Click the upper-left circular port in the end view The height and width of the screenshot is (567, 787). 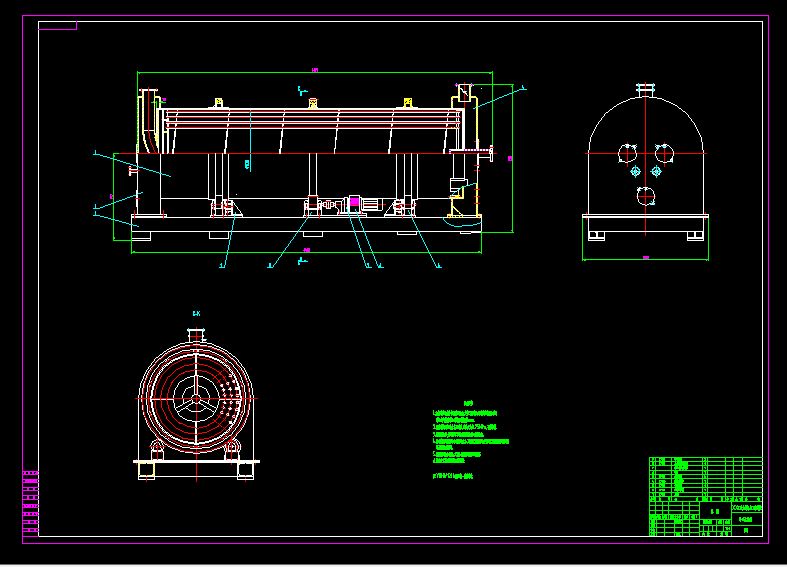(x=627, y=153)
